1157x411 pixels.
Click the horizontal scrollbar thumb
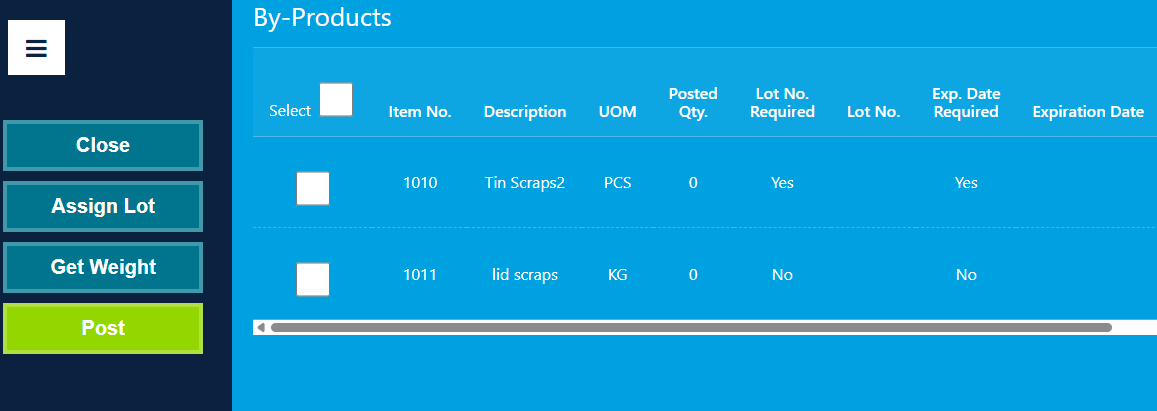click(691, 327)
